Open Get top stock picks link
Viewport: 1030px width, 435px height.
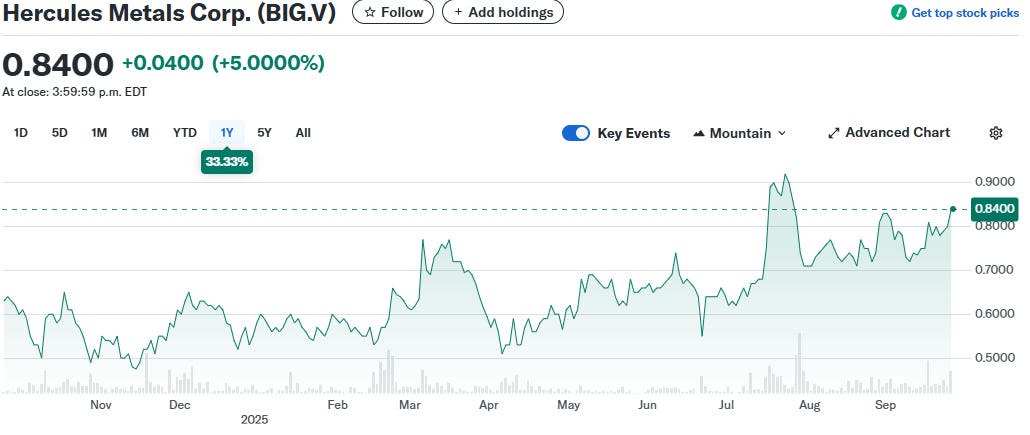(965, 12)
